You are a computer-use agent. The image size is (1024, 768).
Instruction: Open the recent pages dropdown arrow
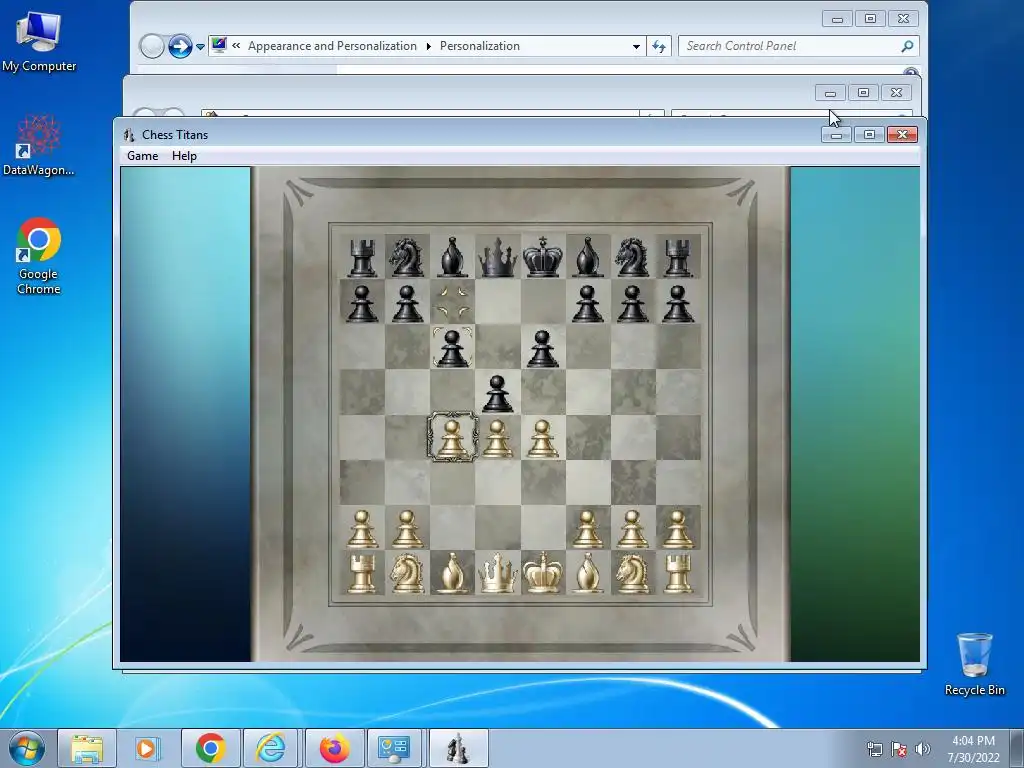pos(200,46)
